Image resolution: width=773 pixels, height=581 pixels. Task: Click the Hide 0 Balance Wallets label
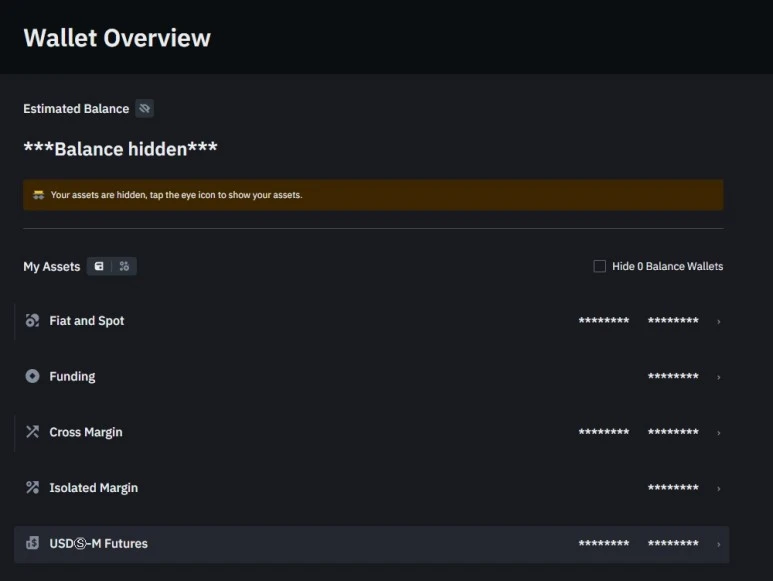tap(668, 266)
